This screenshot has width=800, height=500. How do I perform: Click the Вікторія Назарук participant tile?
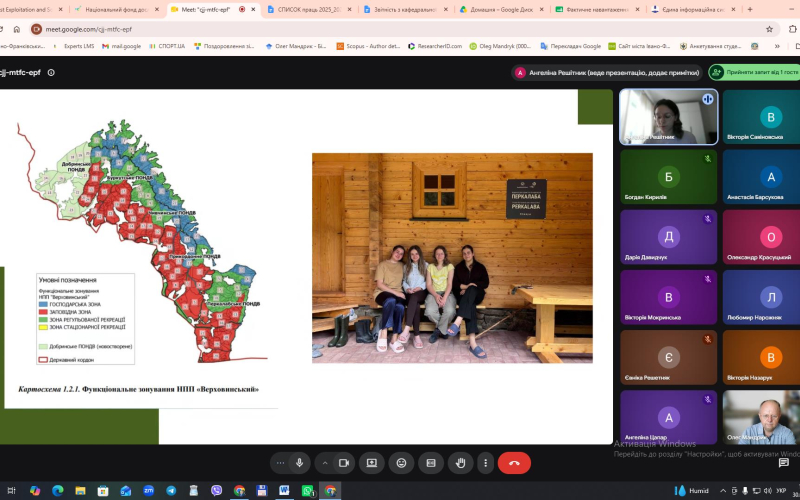click(761, 357)
